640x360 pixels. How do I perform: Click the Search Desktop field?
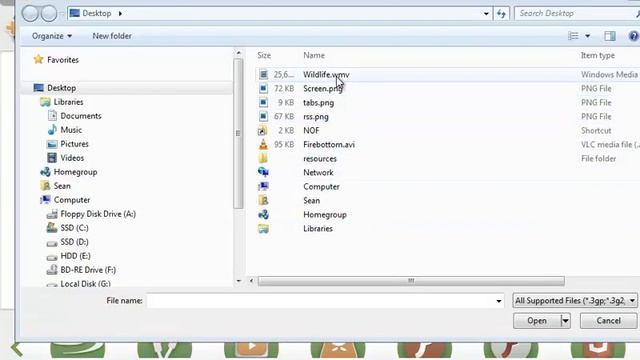click(576, 13)
